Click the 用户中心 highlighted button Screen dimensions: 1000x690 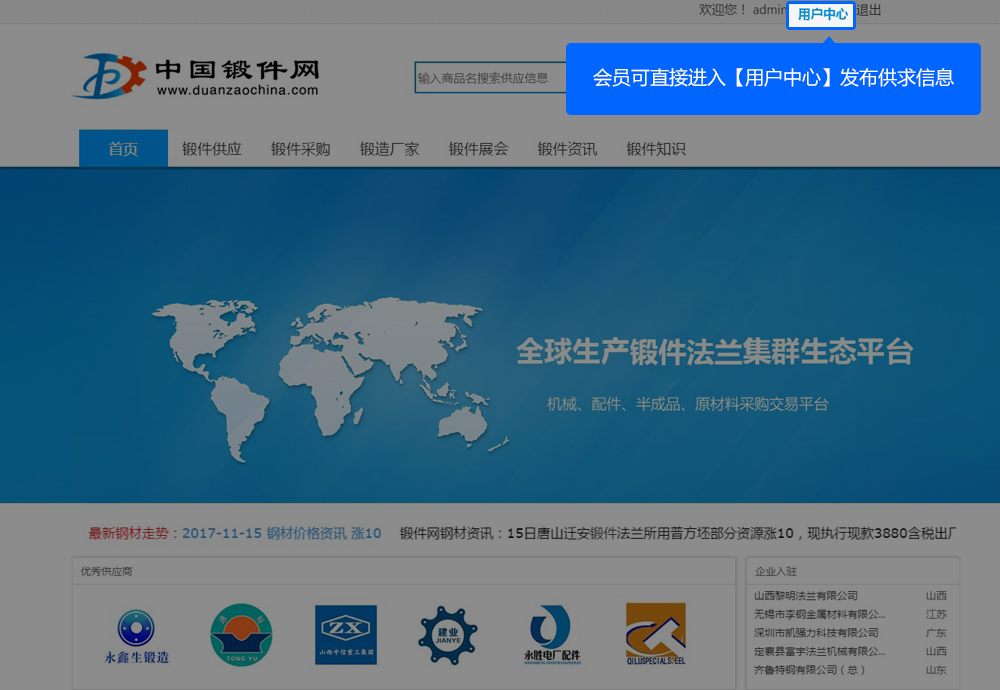pos(821,15)
